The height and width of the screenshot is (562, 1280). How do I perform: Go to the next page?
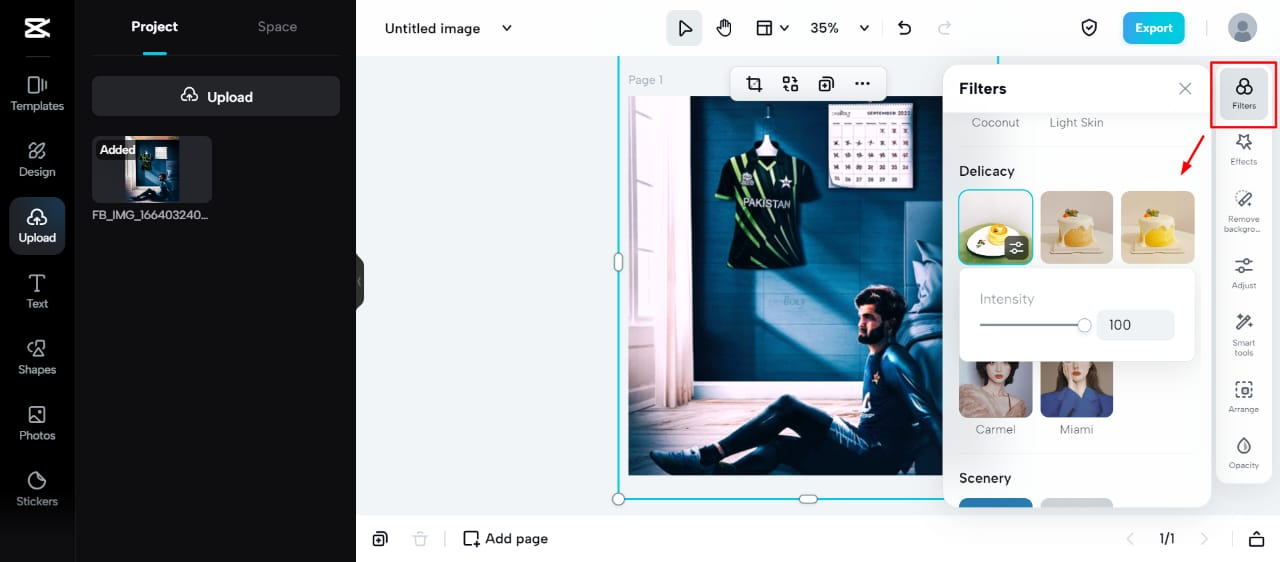1204,539
